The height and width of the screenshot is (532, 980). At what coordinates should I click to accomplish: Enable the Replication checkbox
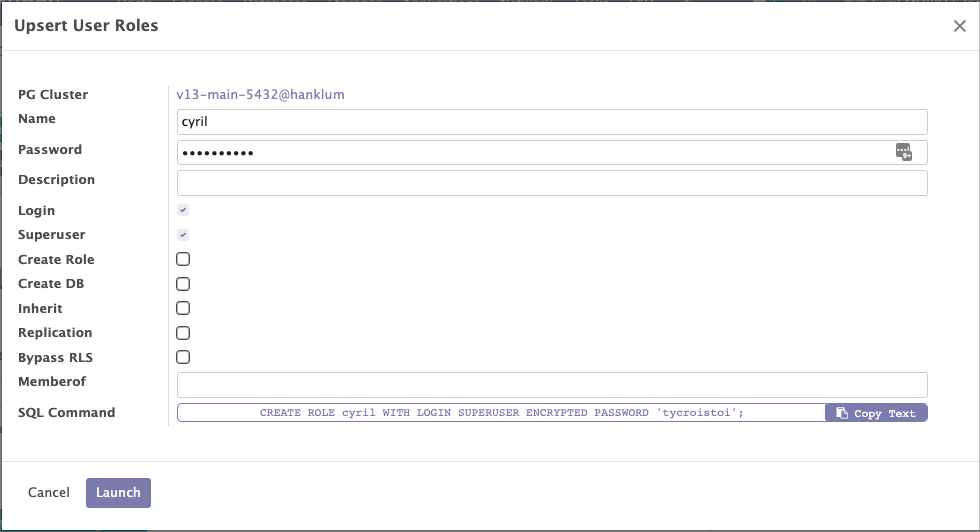pyautogui.click(x=183, y=333)
